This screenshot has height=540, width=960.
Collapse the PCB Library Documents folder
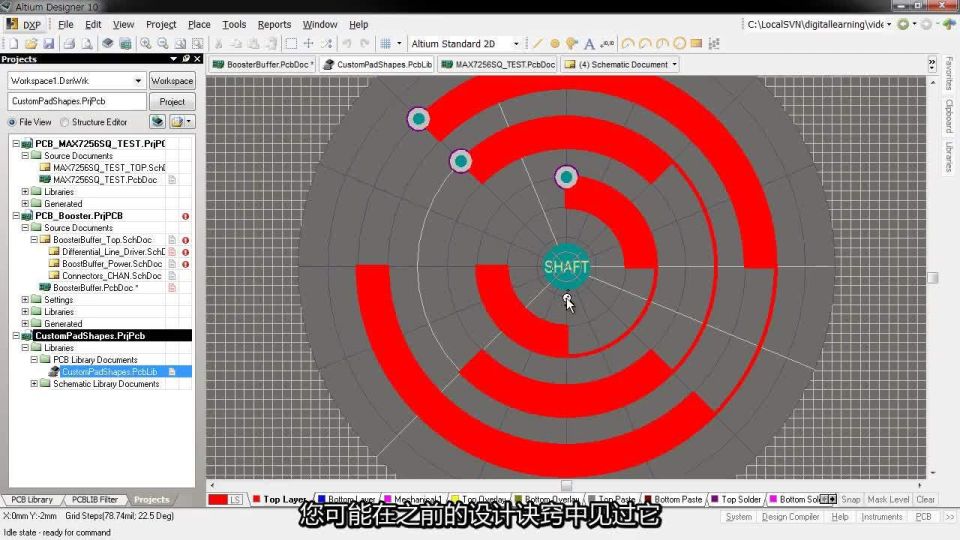tap(34, 360)
